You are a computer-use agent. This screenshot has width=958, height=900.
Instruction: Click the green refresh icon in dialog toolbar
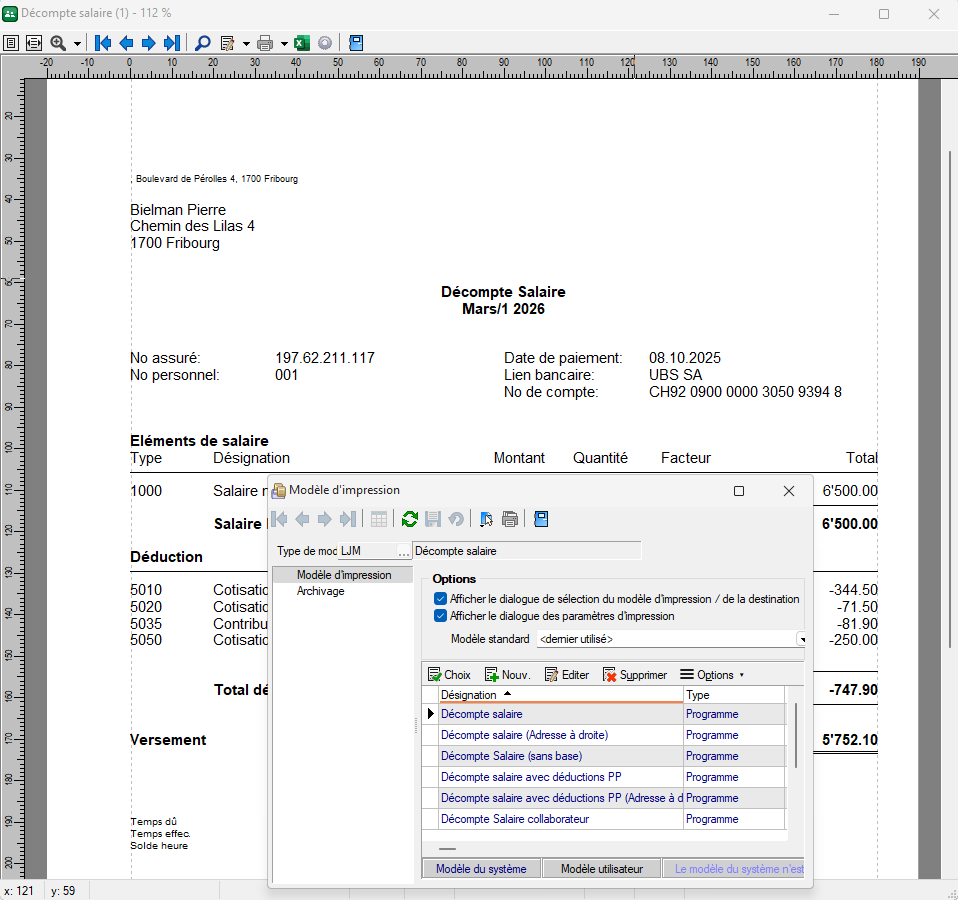tap(410, 519)
